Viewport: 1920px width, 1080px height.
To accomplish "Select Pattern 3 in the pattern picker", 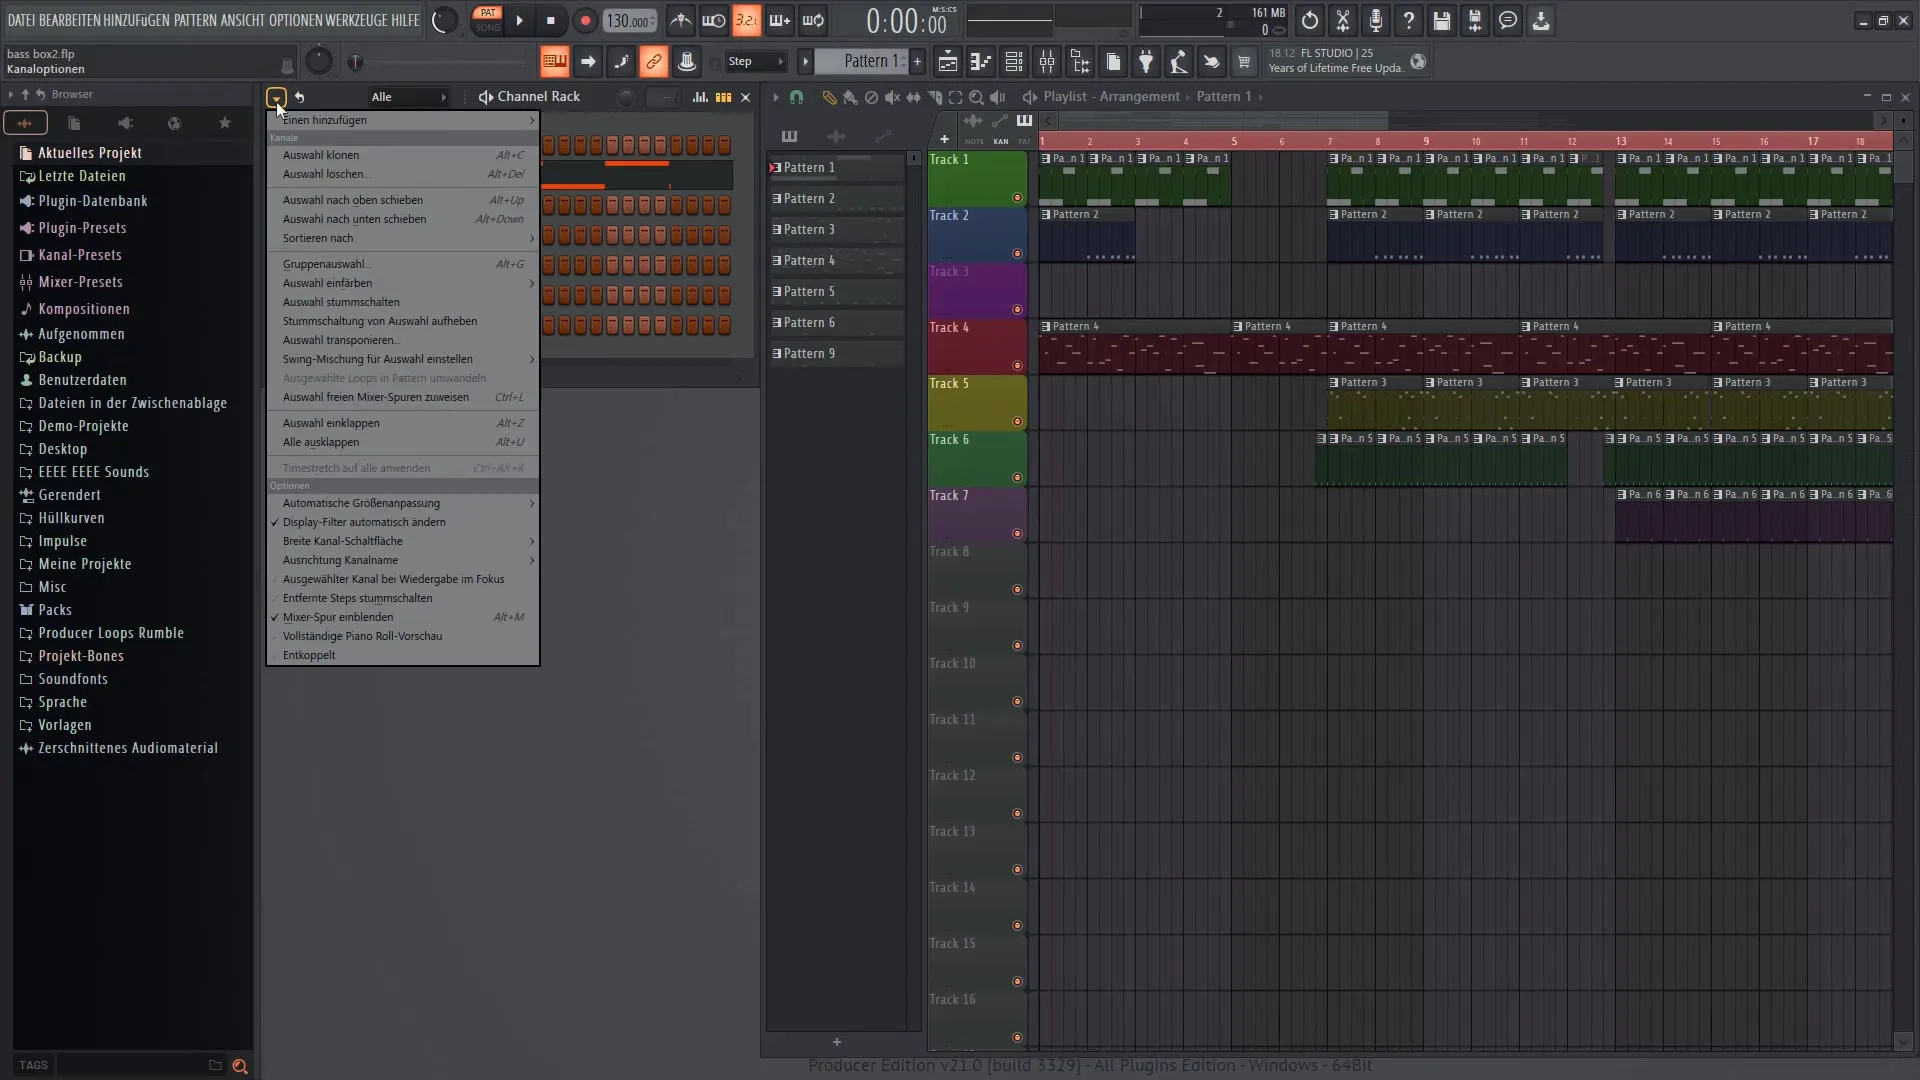I will point(836,230).
